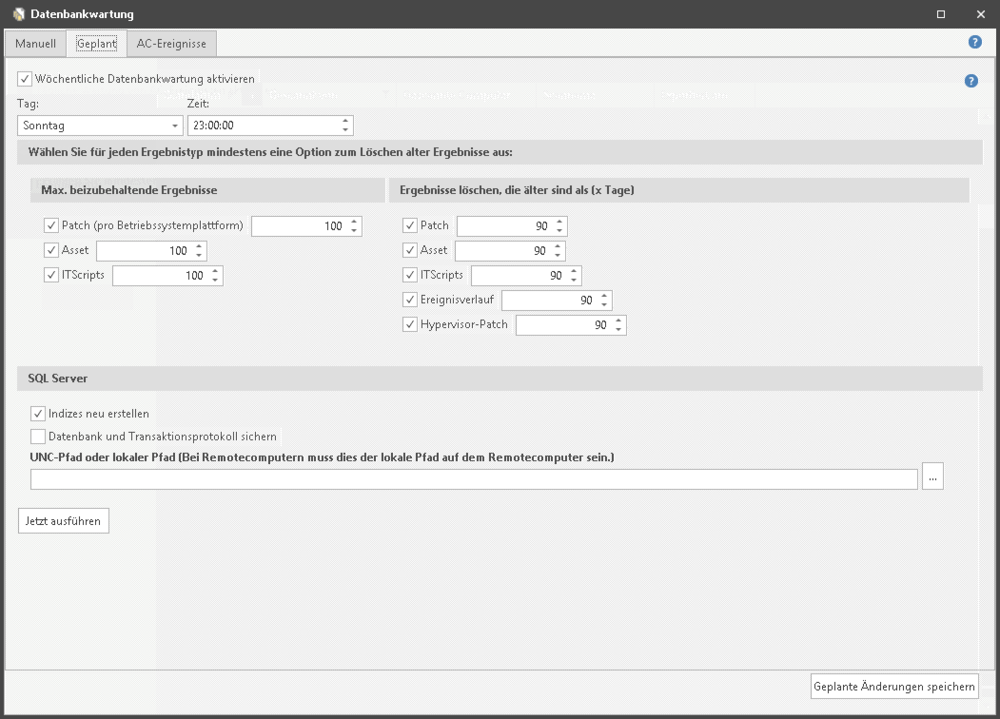Increase Hypervisor-Patch days with up arrow
This screenshot has width=1000, height=719.
[619, 320]
